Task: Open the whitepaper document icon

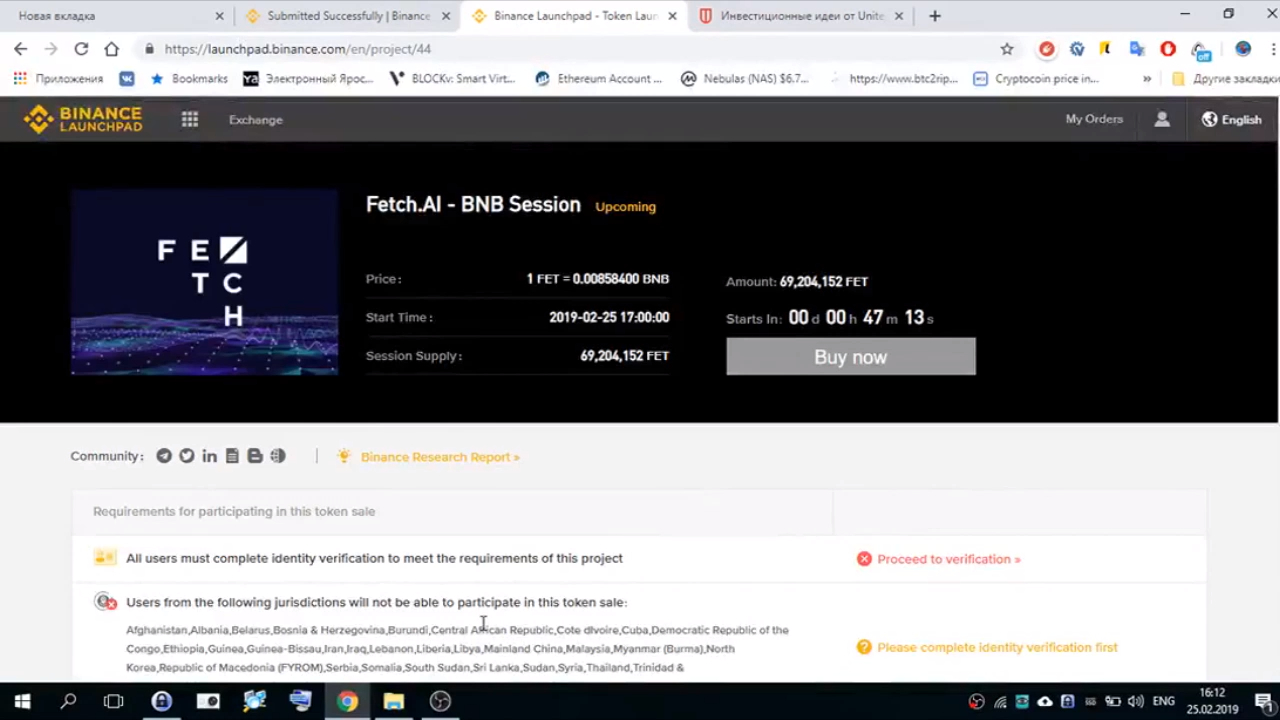Action: (232, 456)
